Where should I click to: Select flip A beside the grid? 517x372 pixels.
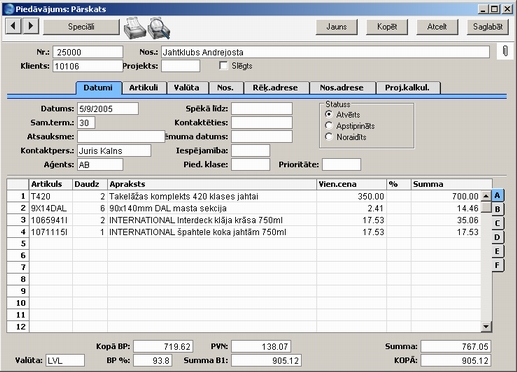497,195
